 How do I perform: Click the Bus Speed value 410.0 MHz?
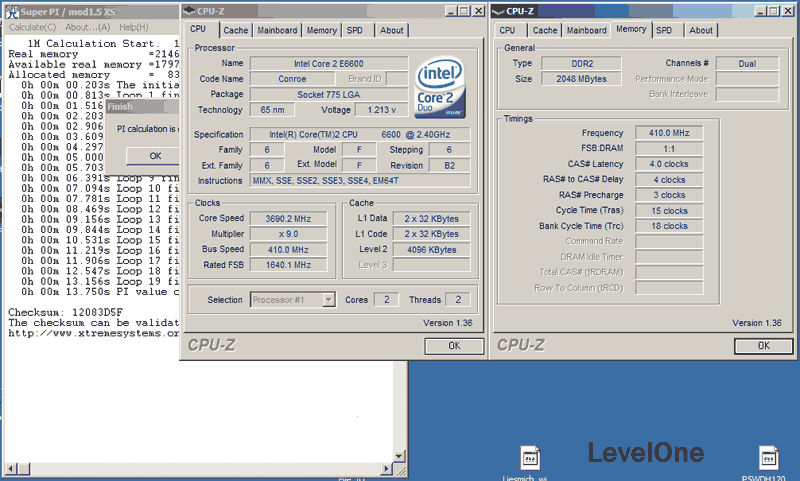[x=288, y=249]
